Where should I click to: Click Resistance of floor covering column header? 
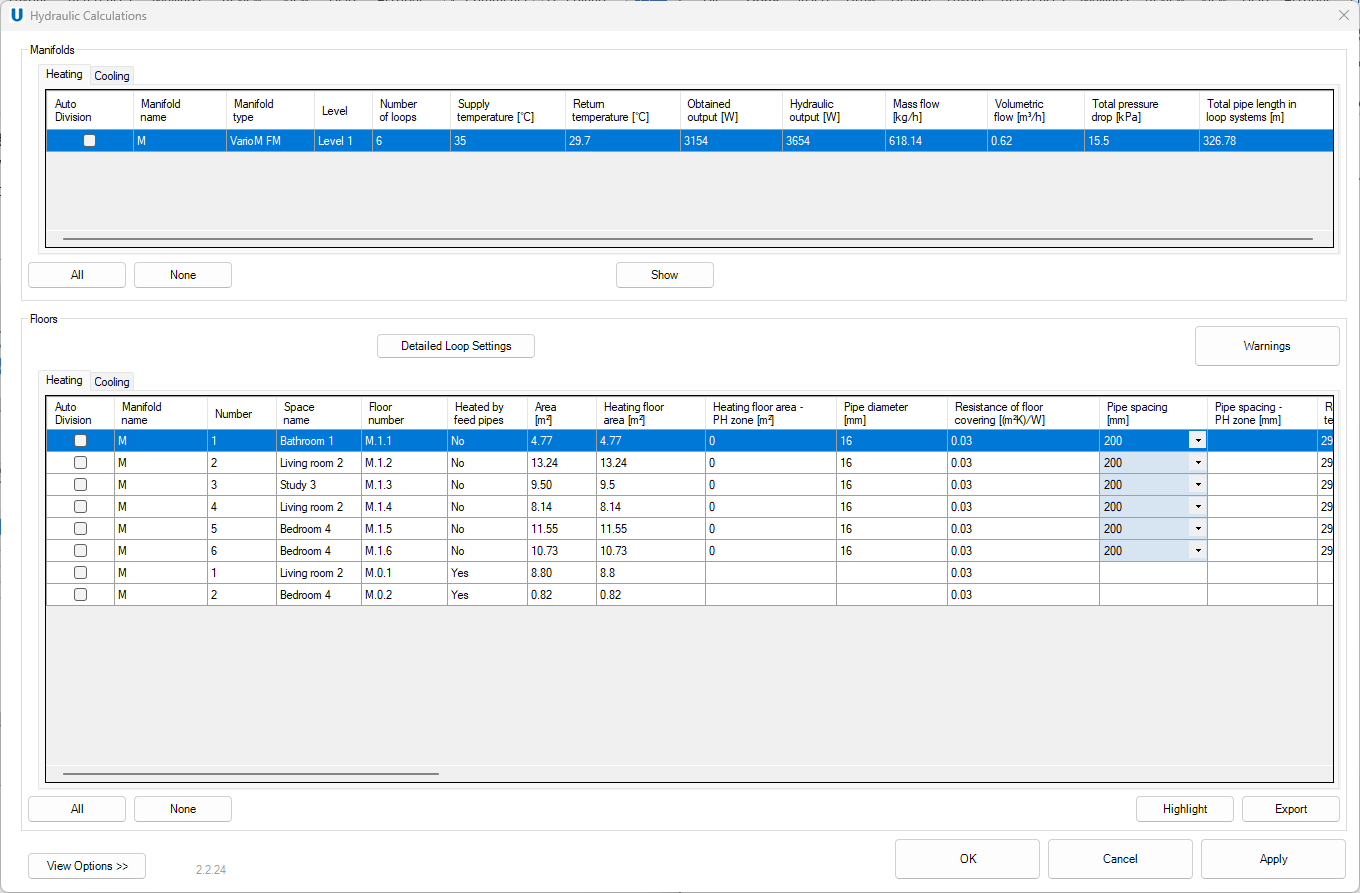(x=1023, y=413)
